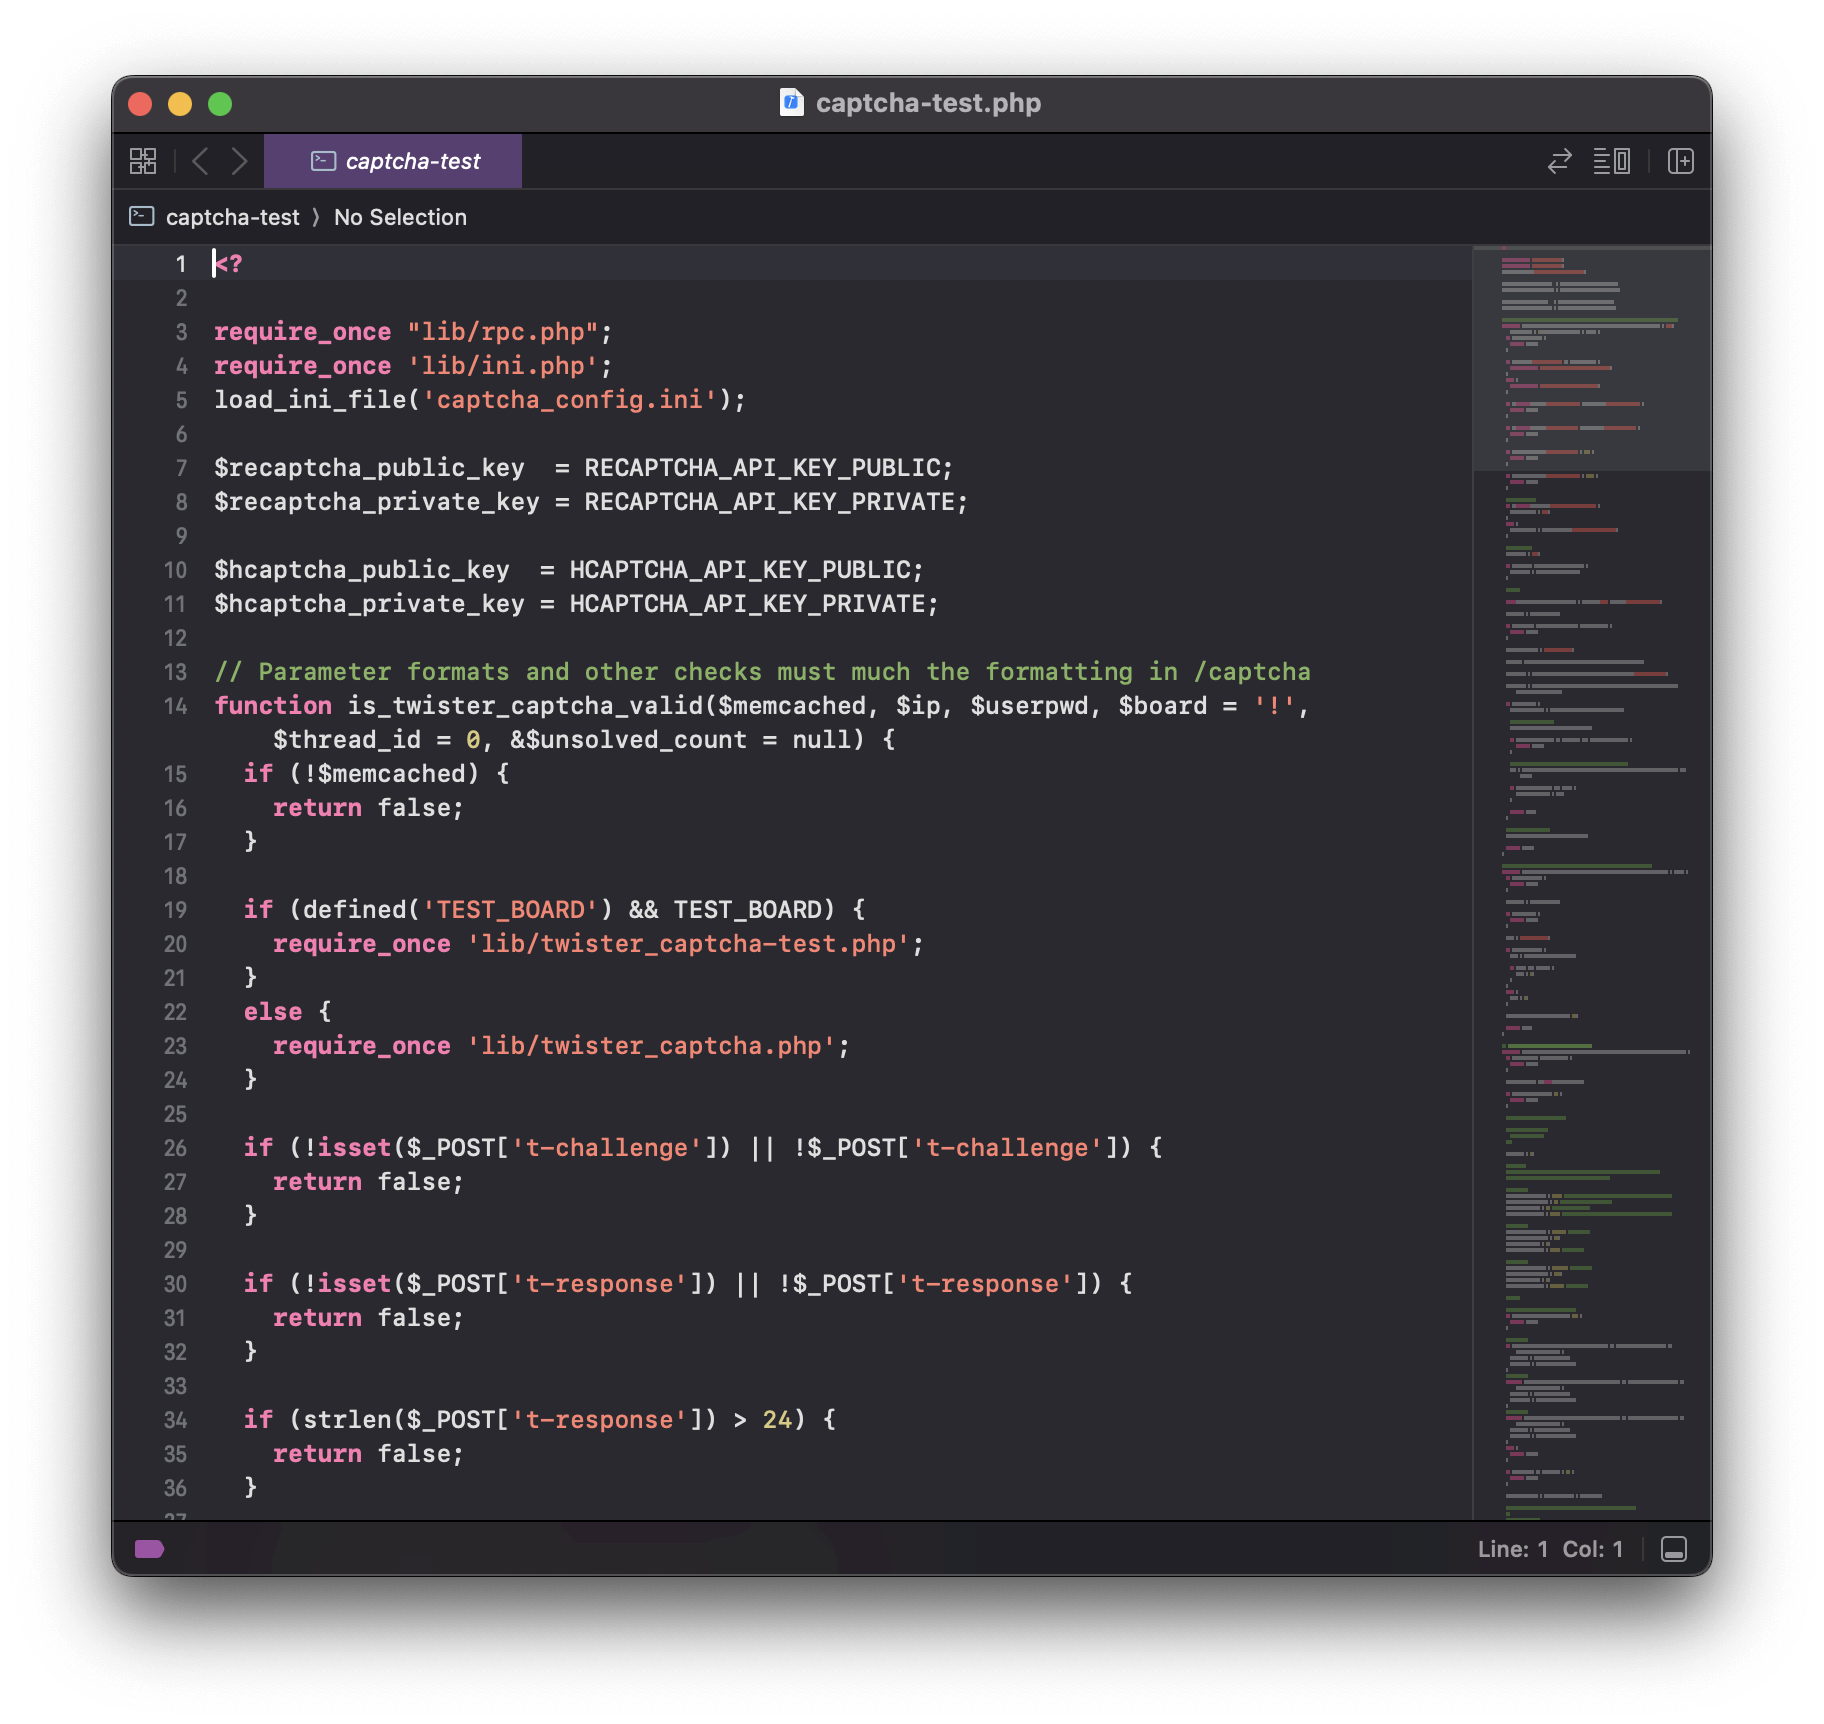The image size is (1824, 1724).
Task: Open the captcha-test breadcrumb path item
Action: pos(232,217)
